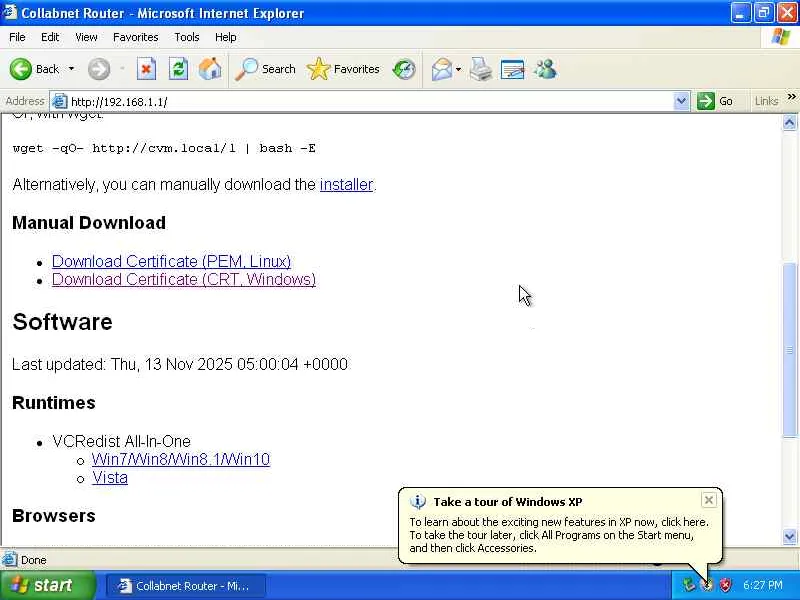Open the Start menu
The image size is (800, 600).
47,585
